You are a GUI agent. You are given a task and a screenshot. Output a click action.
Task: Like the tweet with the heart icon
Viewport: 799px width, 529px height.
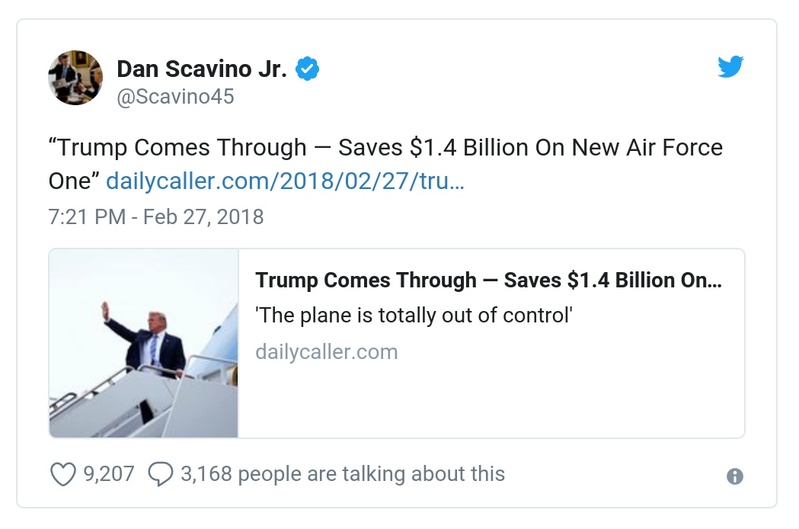coord(62,474)
